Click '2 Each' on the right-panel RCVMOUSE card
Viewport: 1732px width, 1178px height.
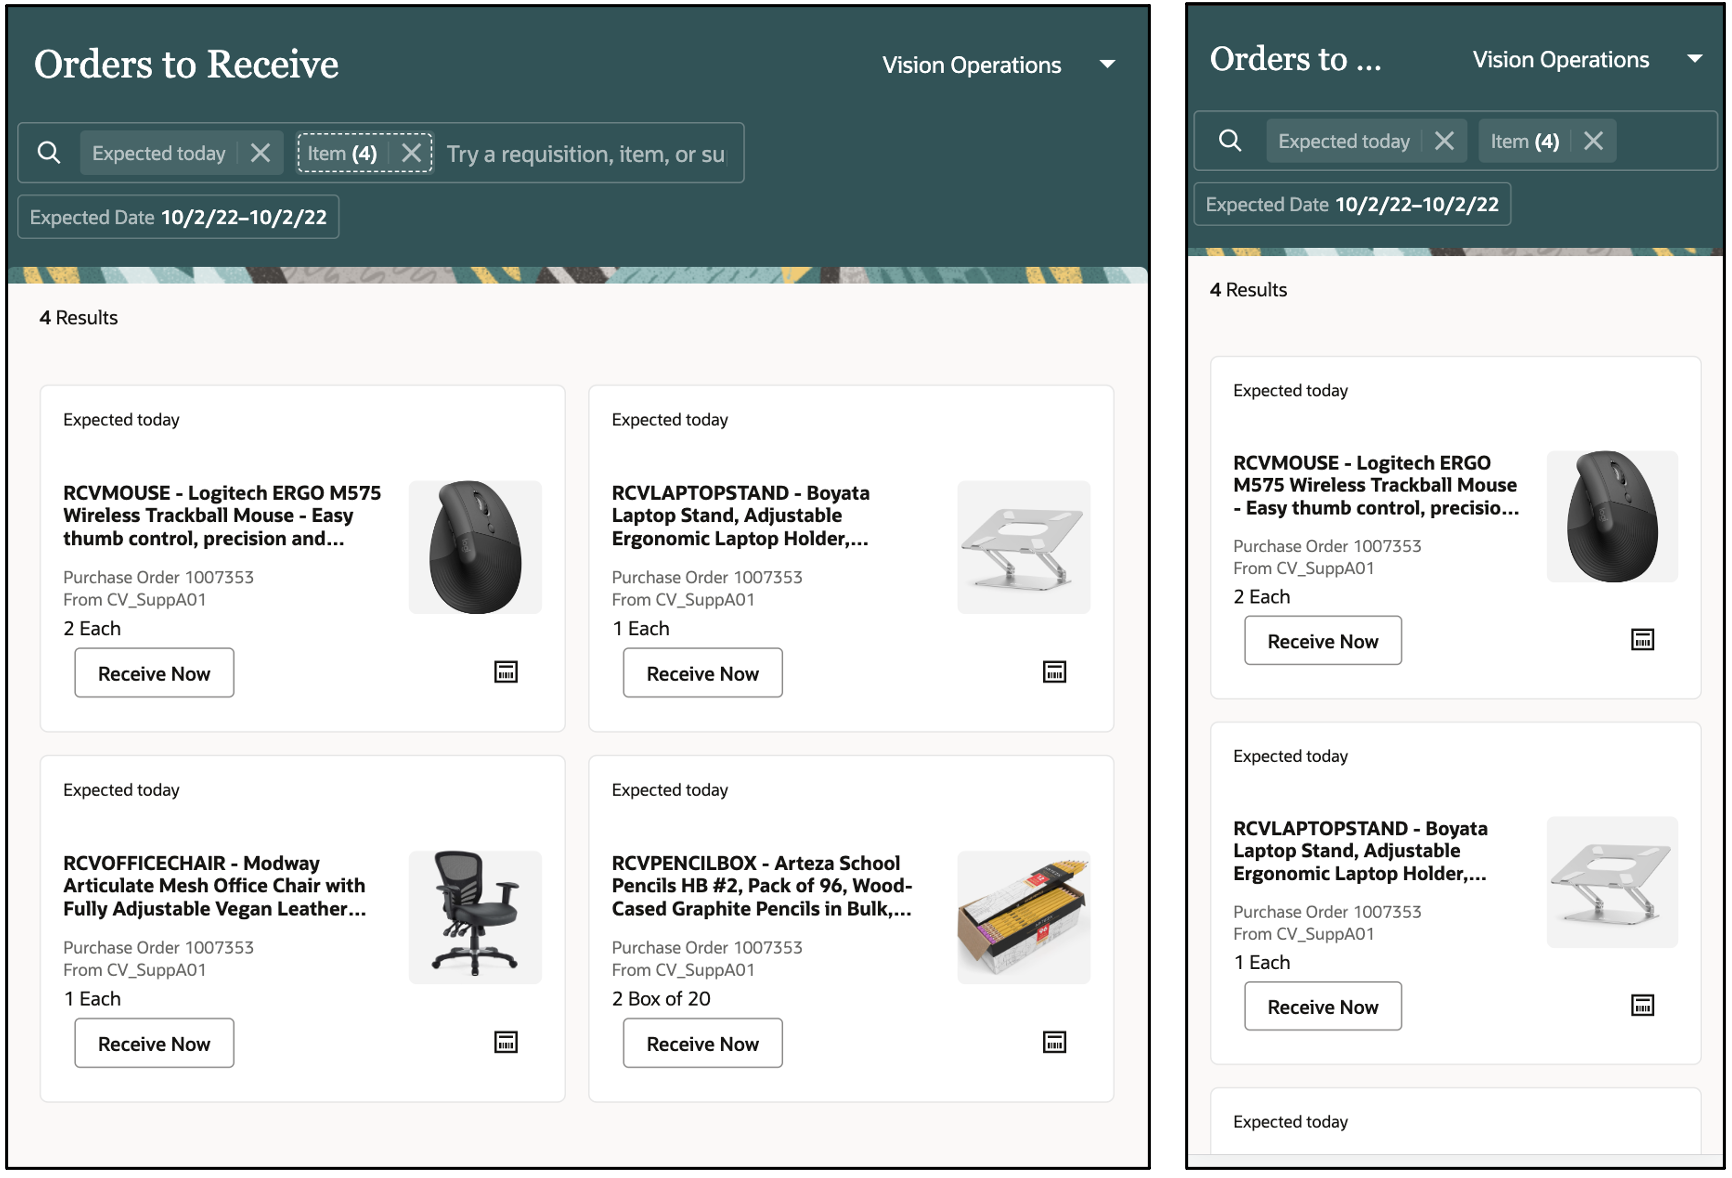pos(1261,596)
